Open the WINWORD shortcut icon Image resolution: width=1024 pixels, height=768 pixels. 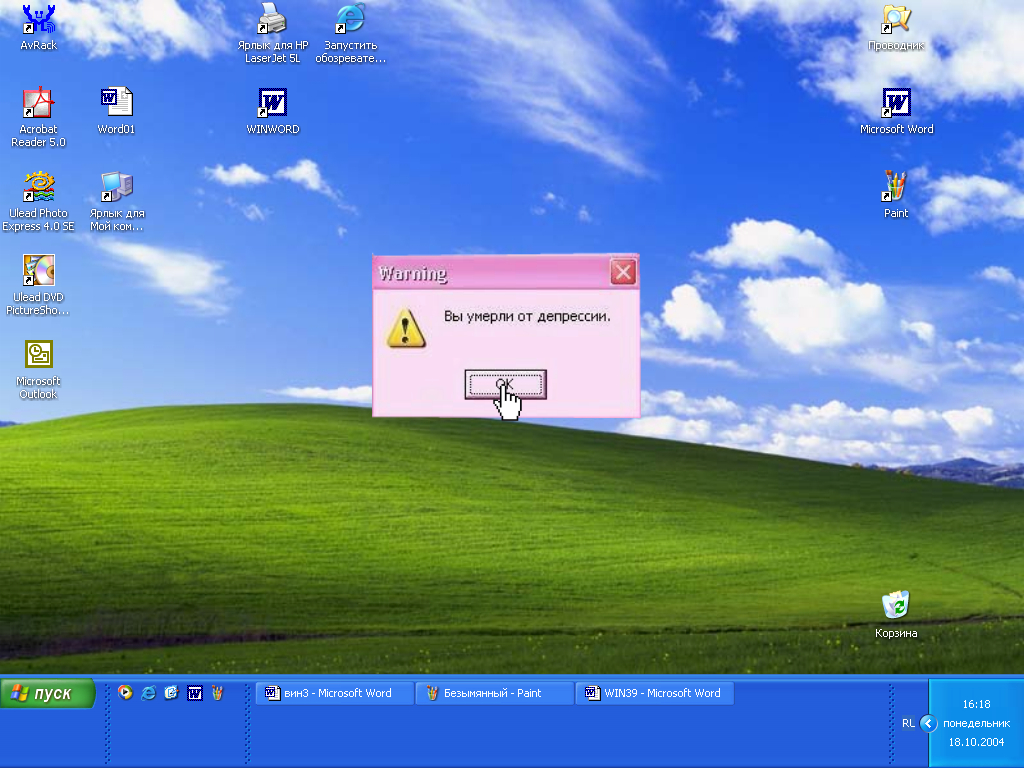coord(272,110)
